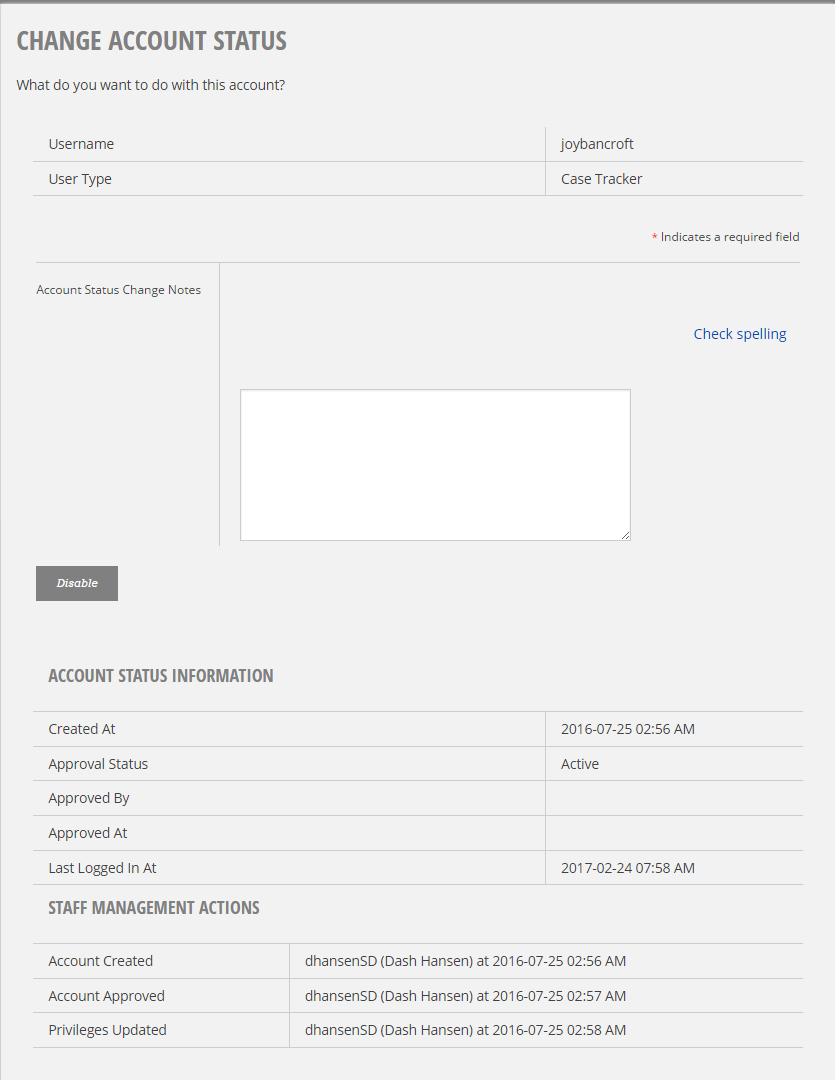Click the Account Approved staff action entry
The width and height of the screenshot is (835, 1080).
[465, 996]
